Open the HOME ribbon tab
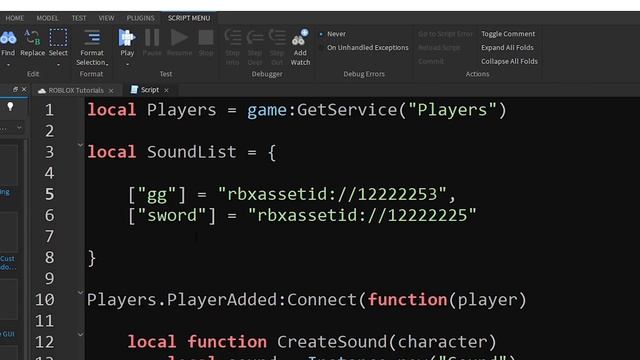 coord(15,18)
